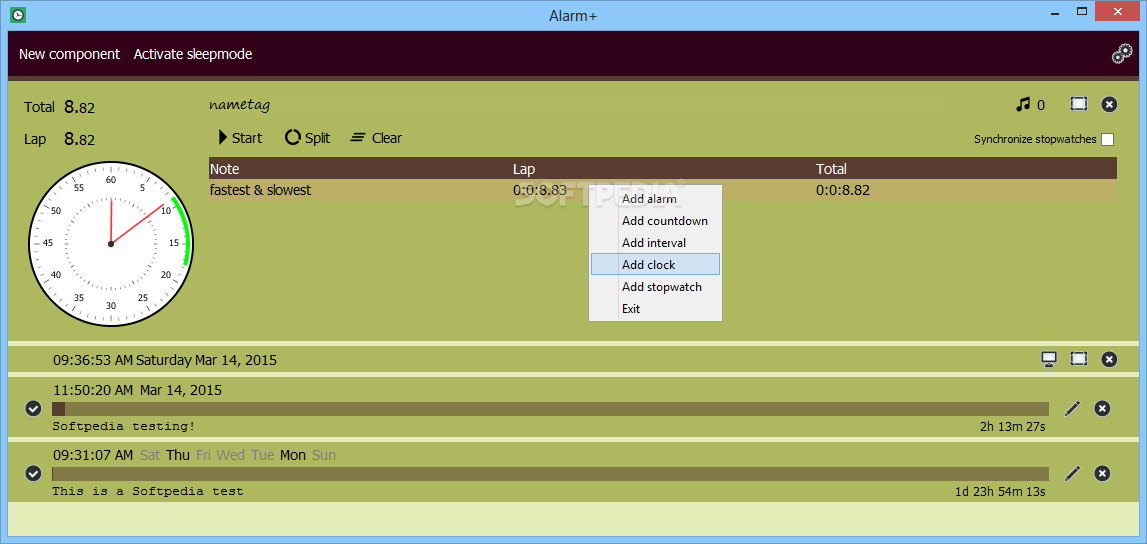Close the stopwatch component
Viewport: 1147px width, 544px height.
[x=1109, y=105]
